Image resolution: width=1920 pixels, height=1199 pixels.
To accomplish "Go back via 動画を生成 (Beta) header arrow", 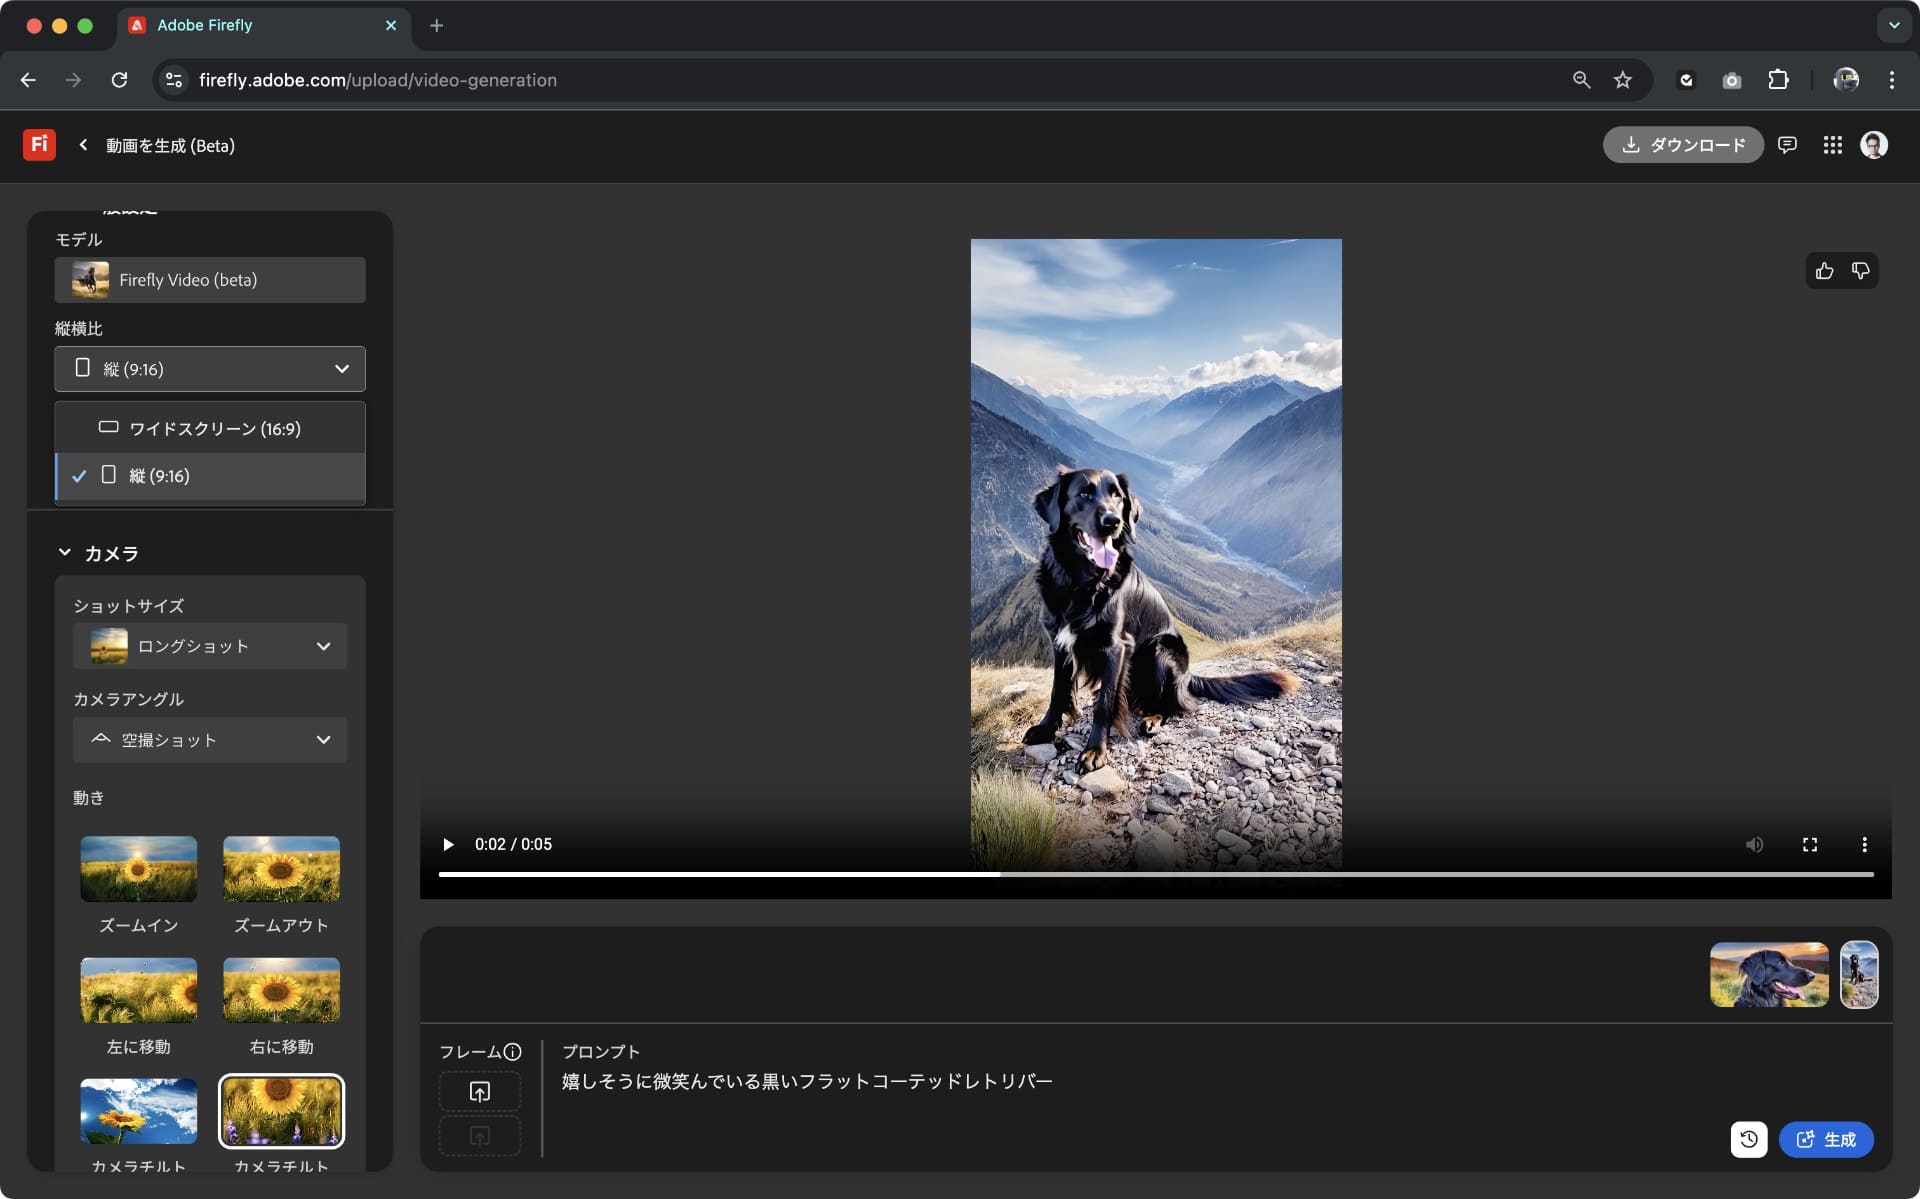I will [x=82, y=145].
